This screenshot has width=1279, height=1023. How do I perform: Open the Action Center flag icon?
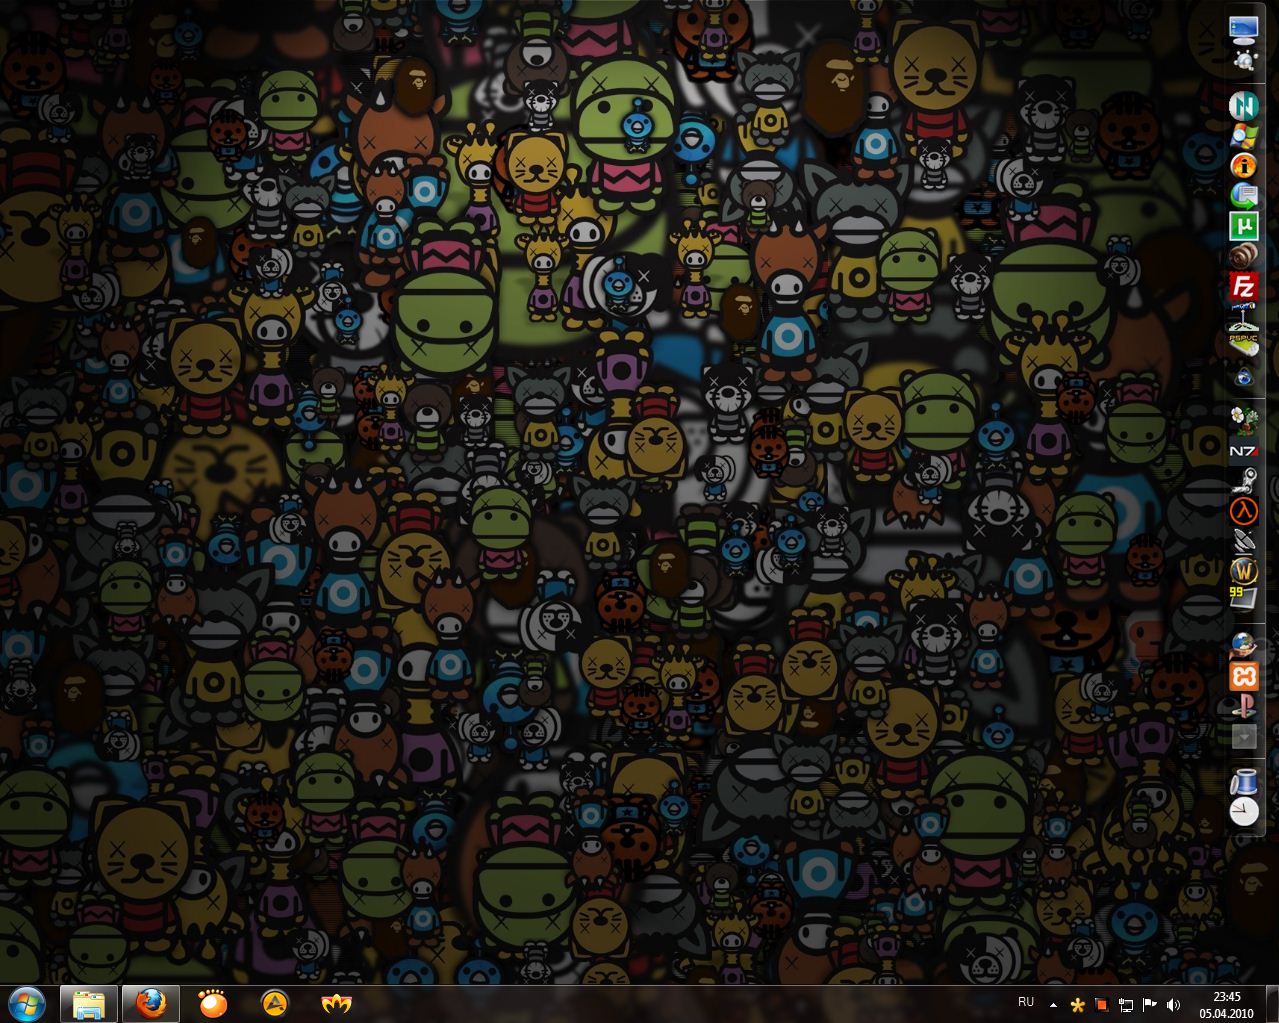(1149, 1004)
